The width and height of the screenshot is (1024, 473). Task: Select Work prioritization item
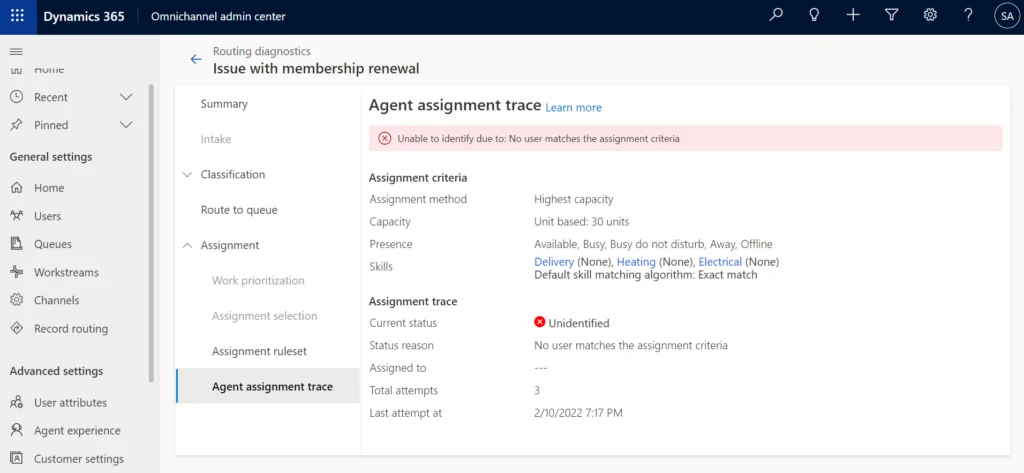coord(258,280)
